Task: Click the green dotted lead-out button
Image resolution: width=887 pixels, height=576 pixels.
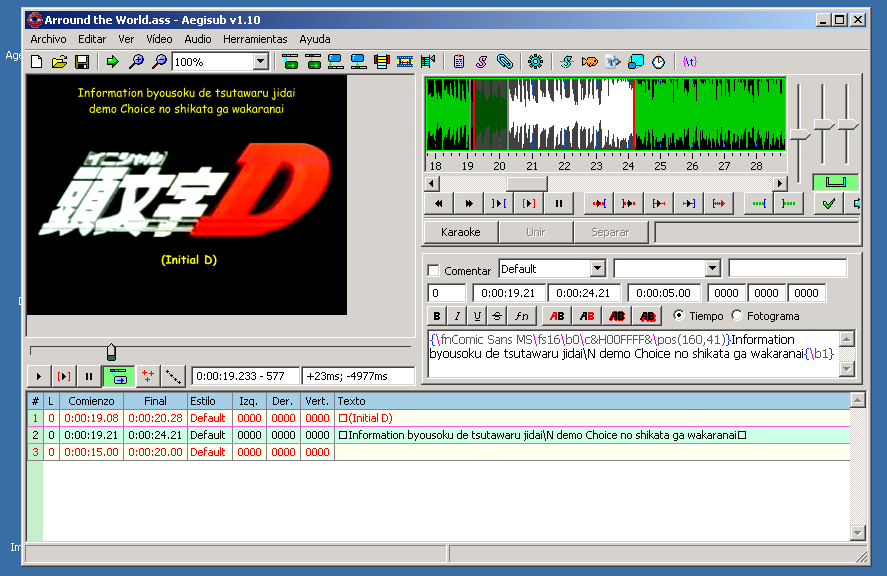Action: point(789,204)
